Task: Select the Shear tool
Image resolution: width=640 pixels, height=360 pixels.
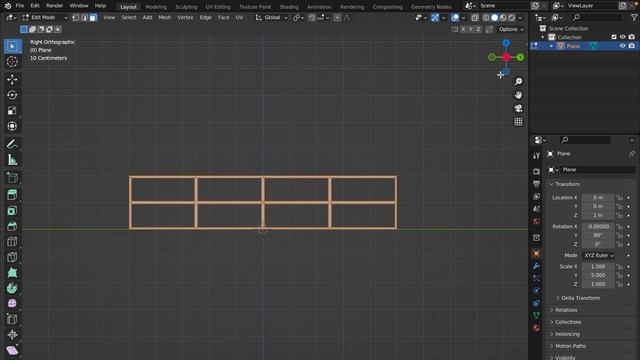Action: click(12, 350)
